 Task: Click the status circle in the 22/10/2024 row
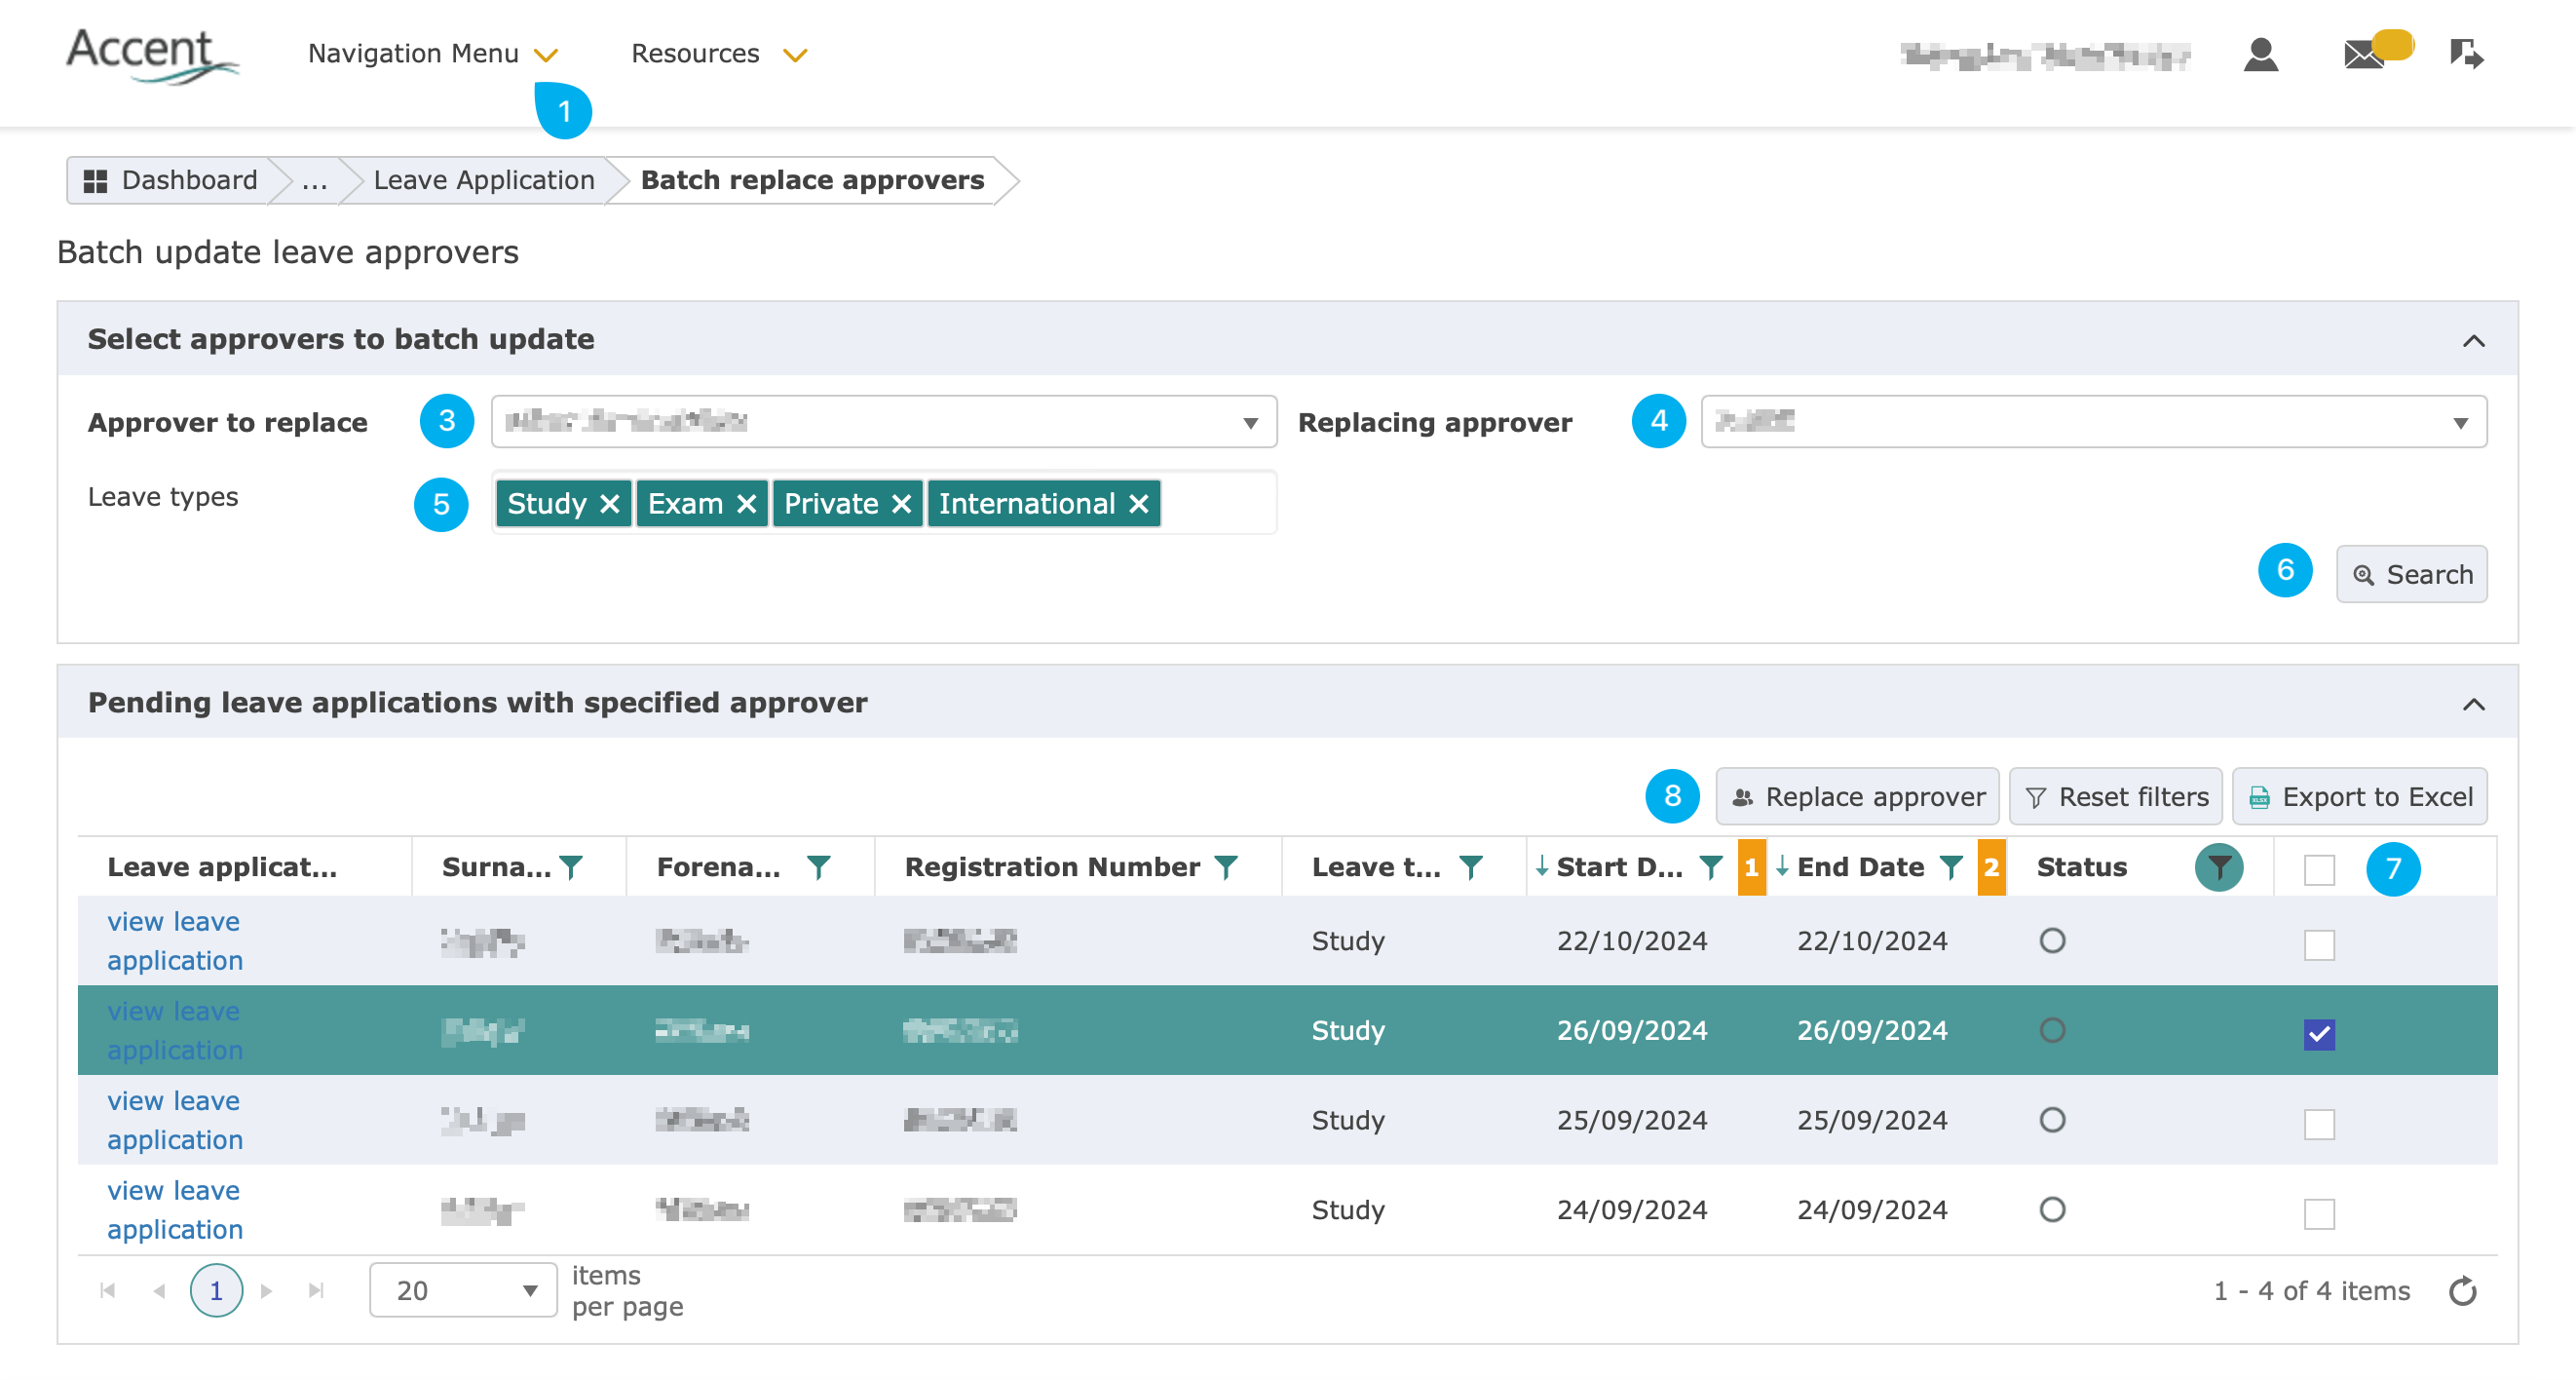point(2052,941)
